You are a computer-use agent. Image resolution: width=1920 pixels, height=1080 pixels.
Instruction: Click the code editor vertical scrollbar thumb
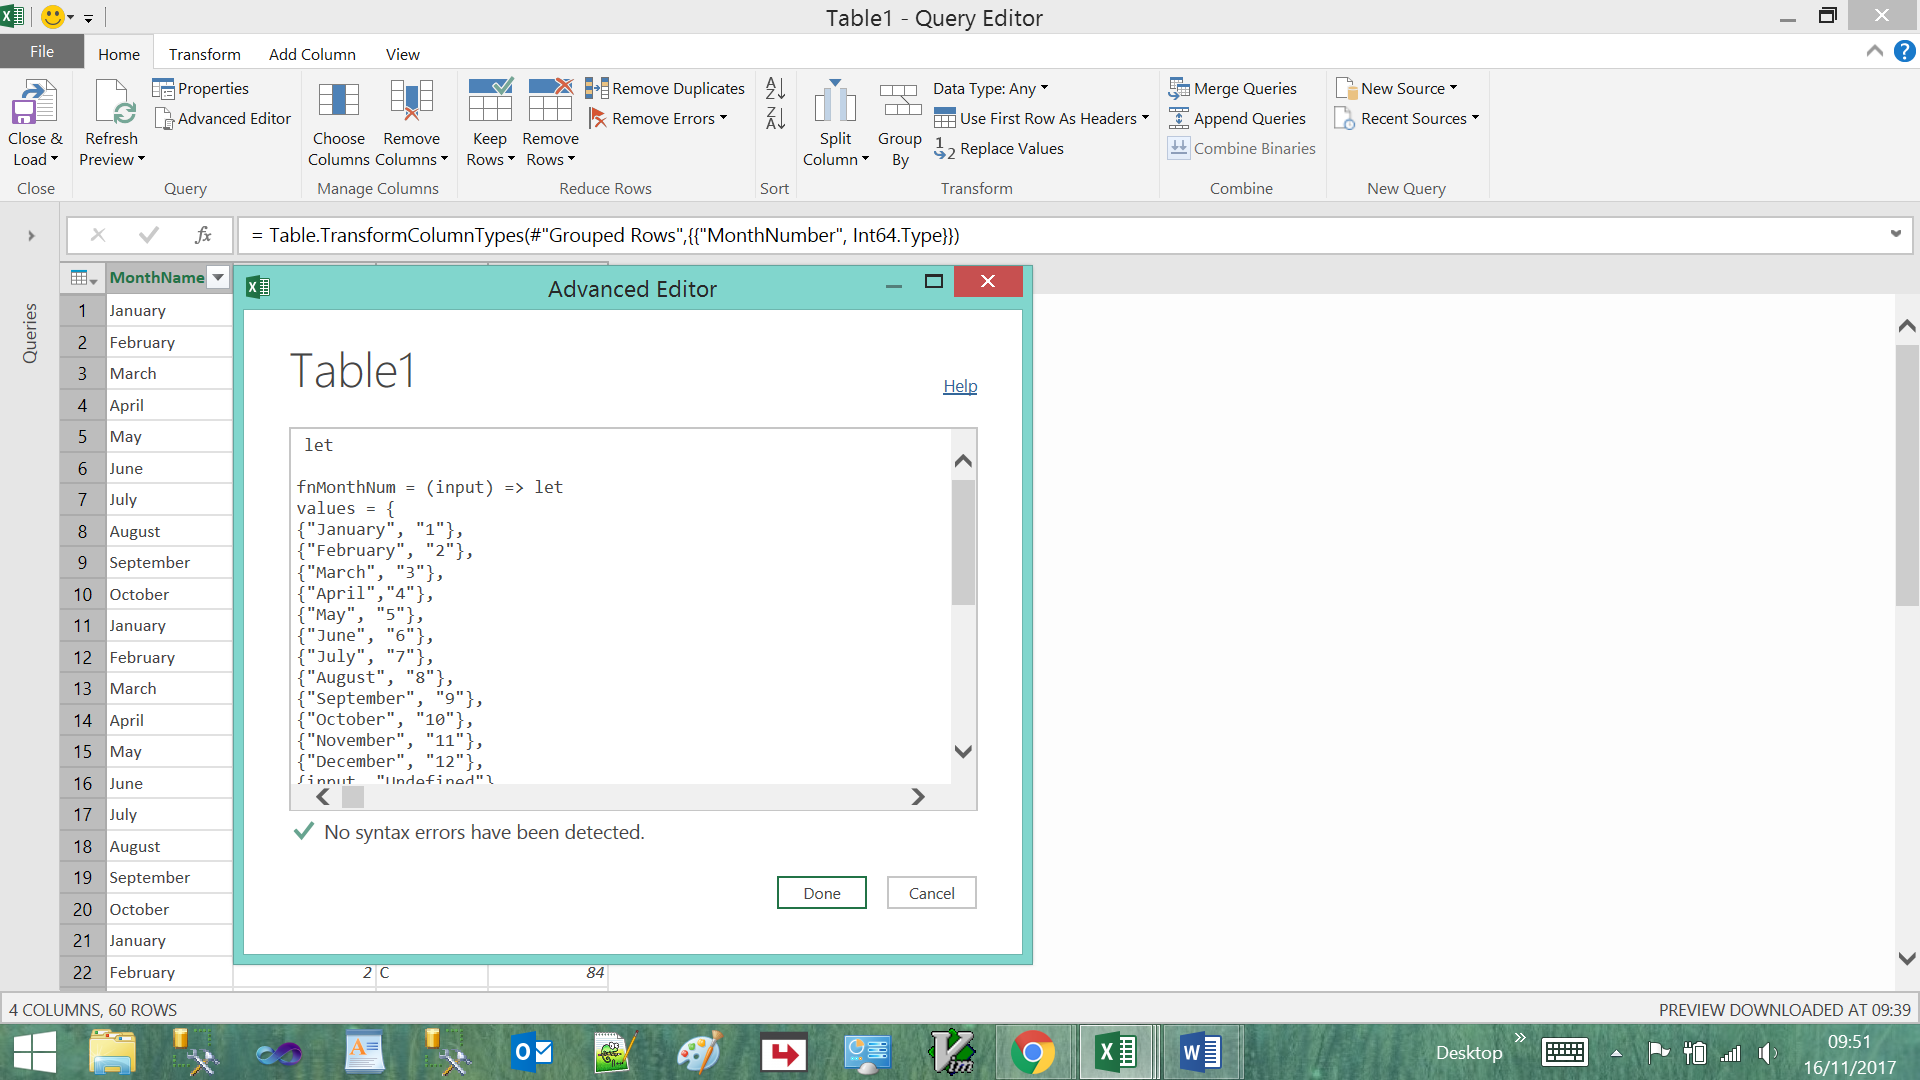963,542
